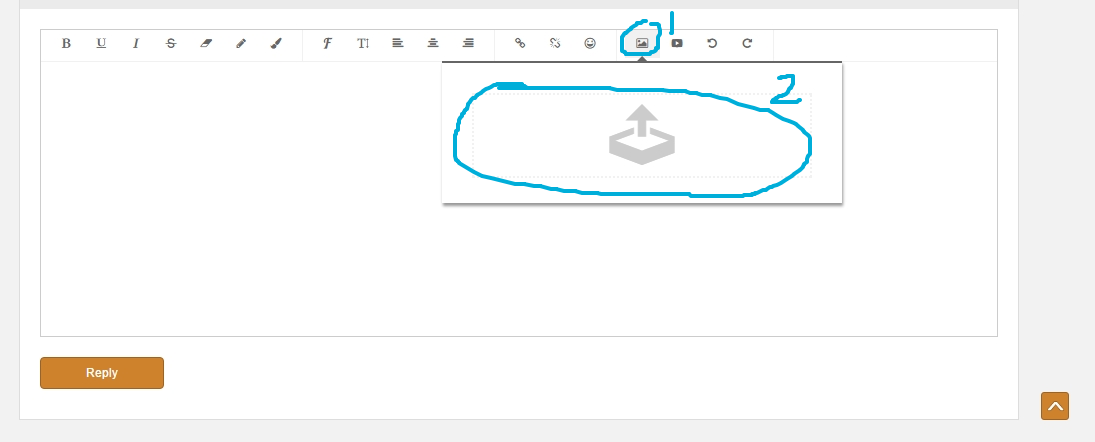Image resolution: width=1095 pixels, height=442 pixels.
Task: Open the font family picker
Action: click(327, 44)
